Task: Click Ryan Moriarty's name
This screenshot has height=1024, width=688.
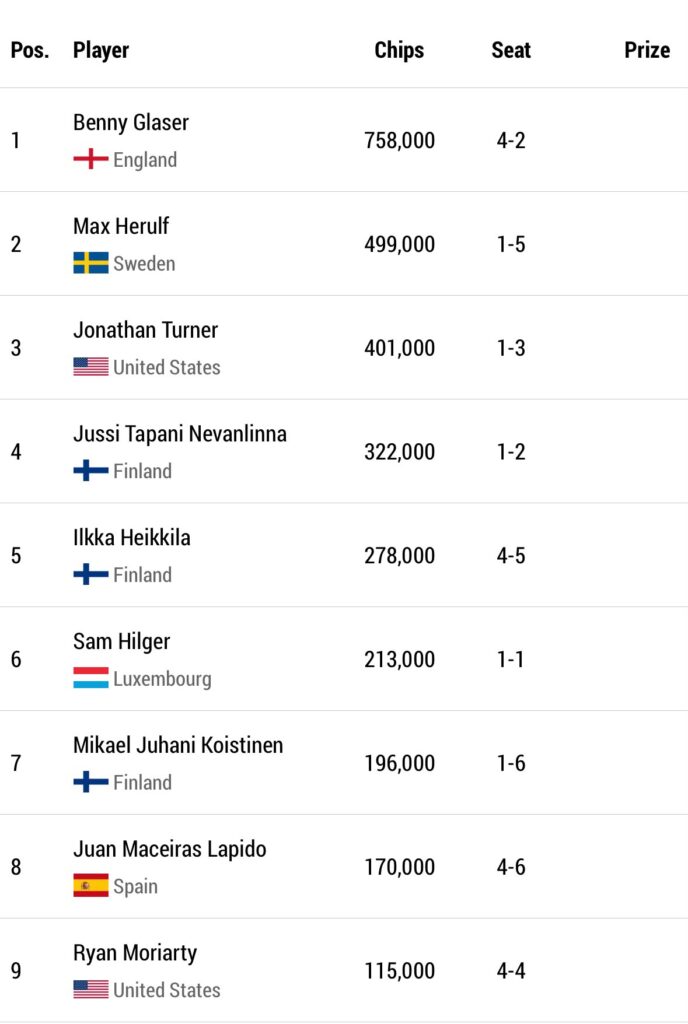Action: pyautogui.click(x=135, y=953)
